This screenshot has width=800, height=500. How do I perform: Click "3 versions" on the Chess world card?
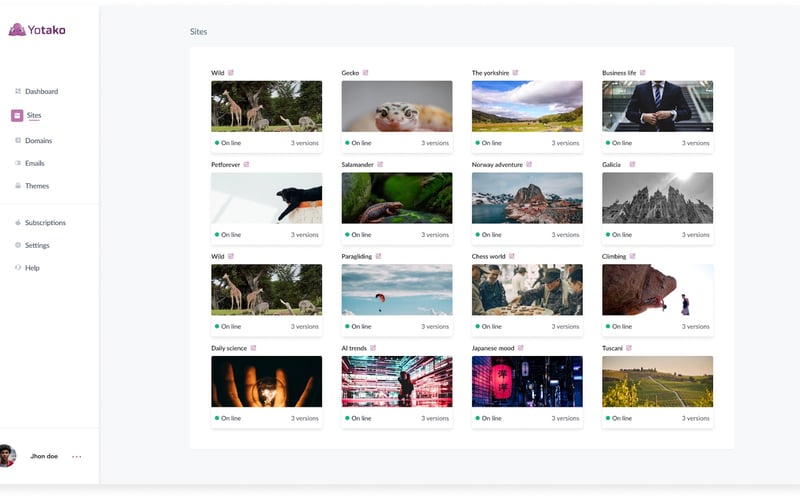565,327
